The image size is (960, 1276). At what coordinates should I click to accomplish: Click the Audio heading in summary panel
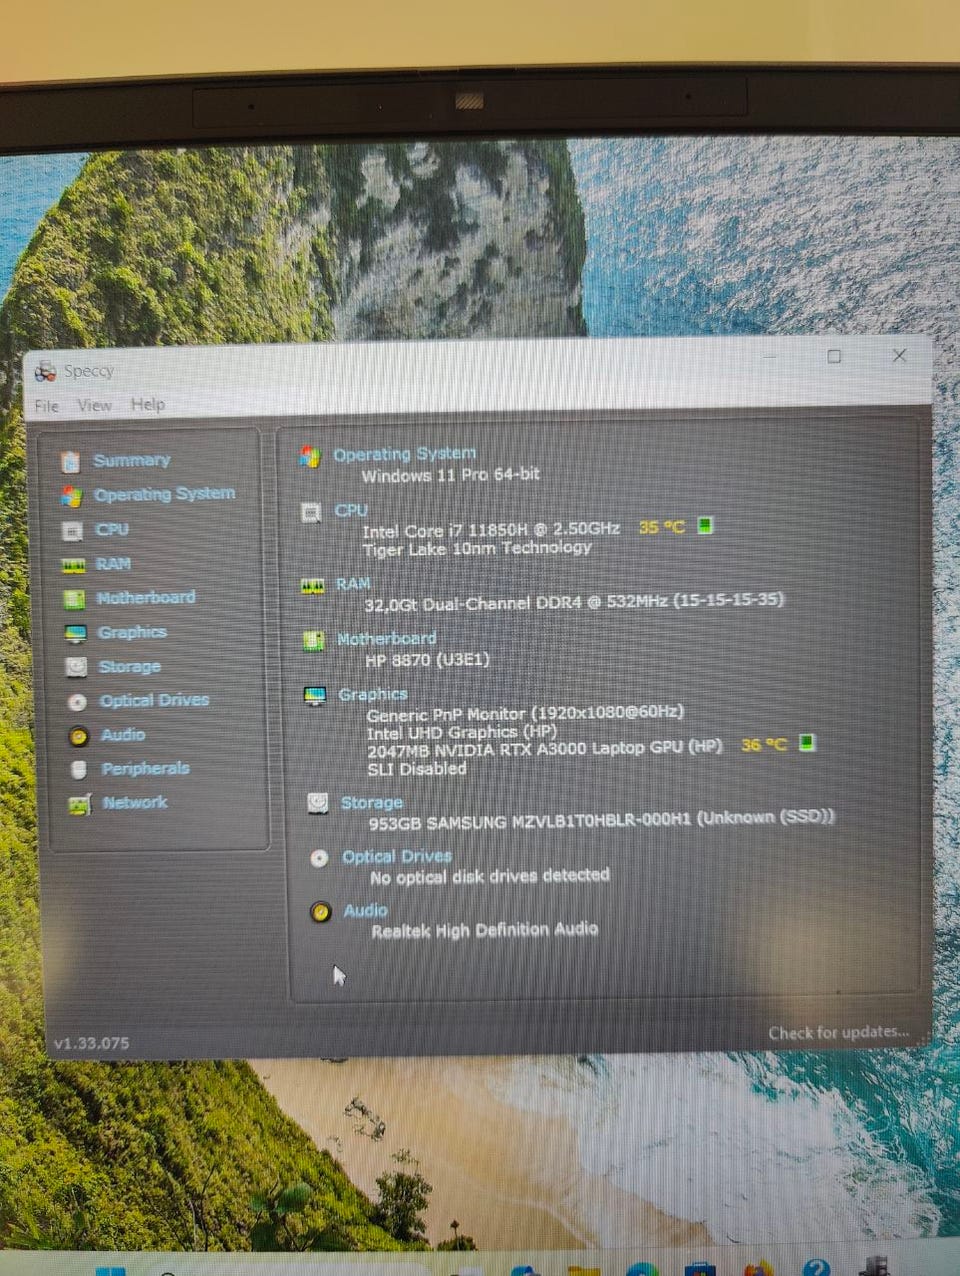point(365,910)
